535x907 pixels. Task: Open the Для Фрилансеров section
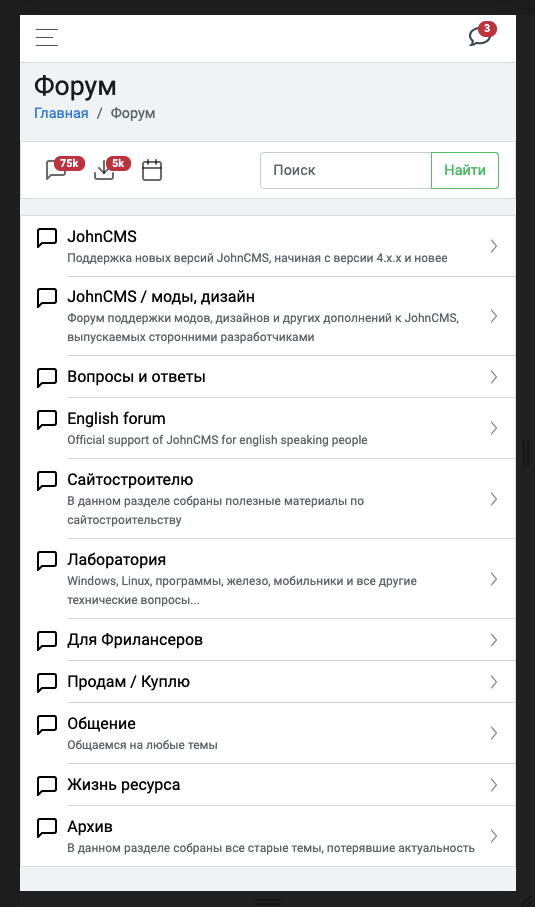point(268,640)
